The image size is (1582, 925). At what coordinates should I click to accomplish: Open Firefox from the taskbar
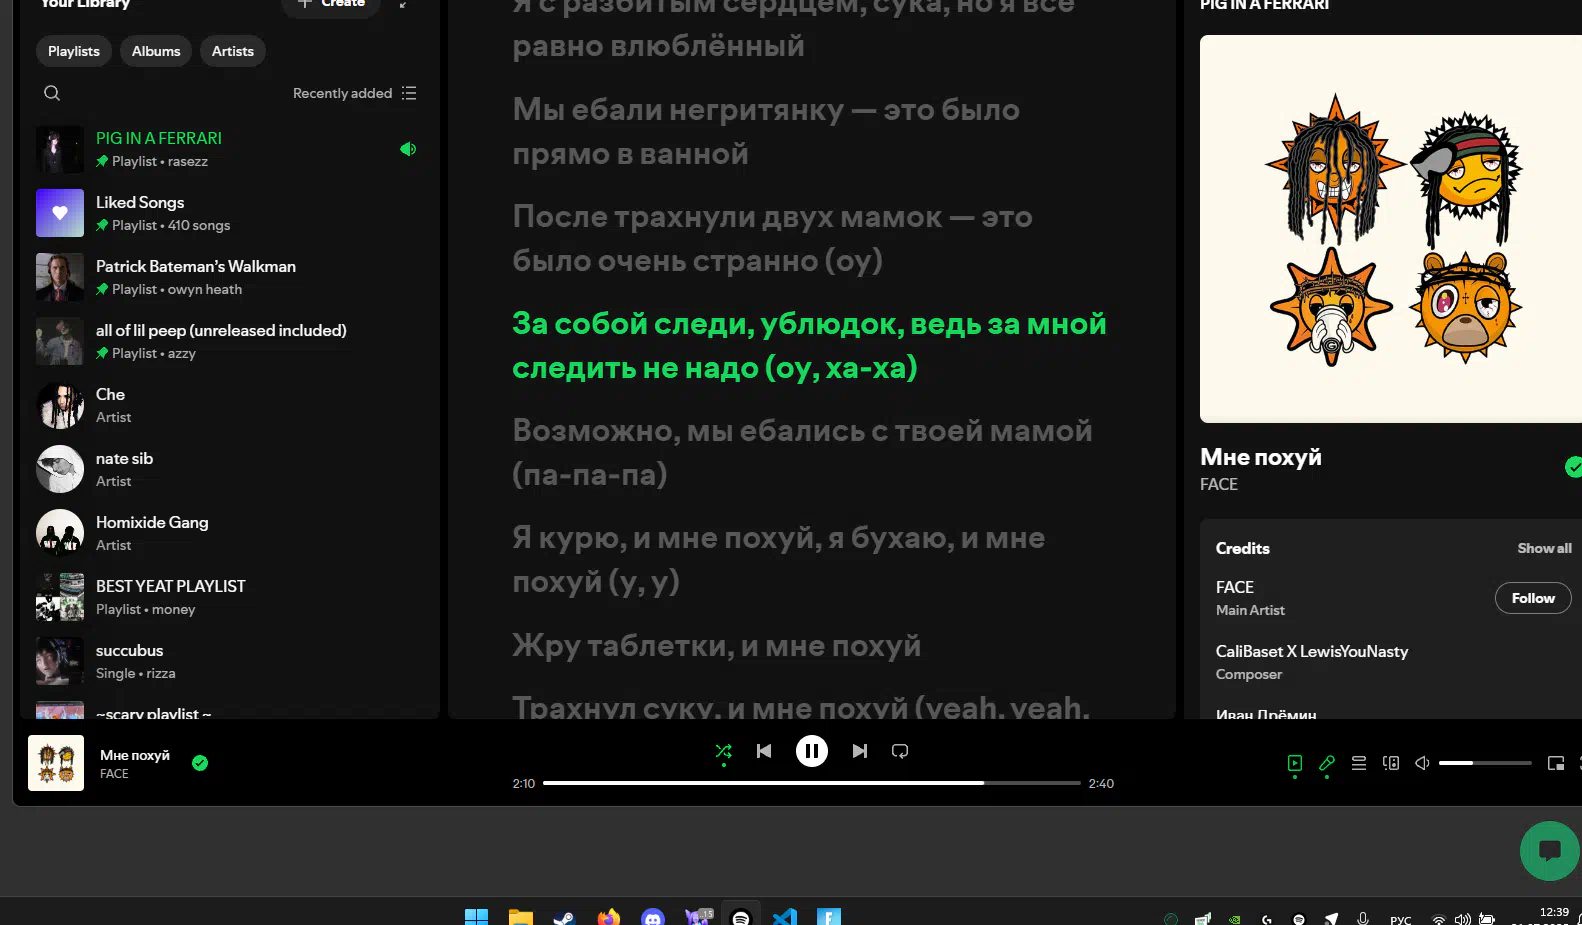(x=608, y=917)
